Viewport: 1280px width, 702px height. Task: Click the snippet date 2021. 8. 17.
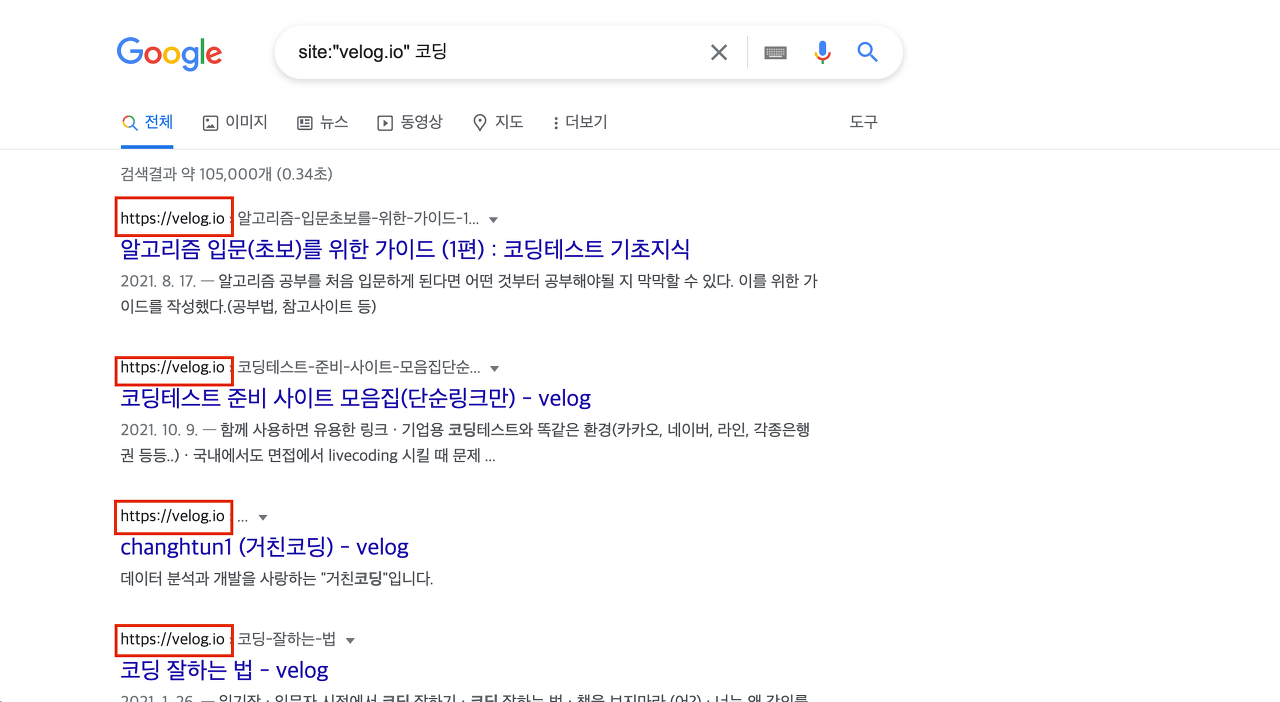(x=158, y=281)
